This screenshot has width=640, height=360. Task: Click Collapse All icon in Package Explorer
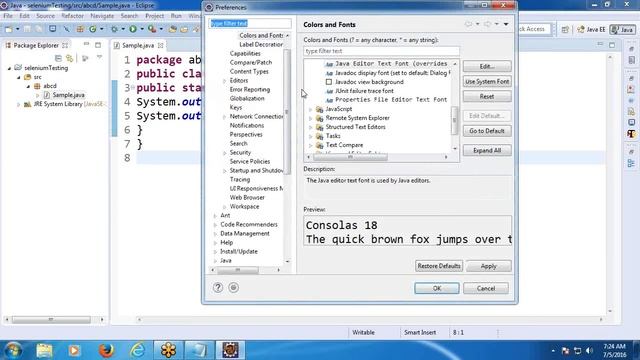(x=58, y=58)
